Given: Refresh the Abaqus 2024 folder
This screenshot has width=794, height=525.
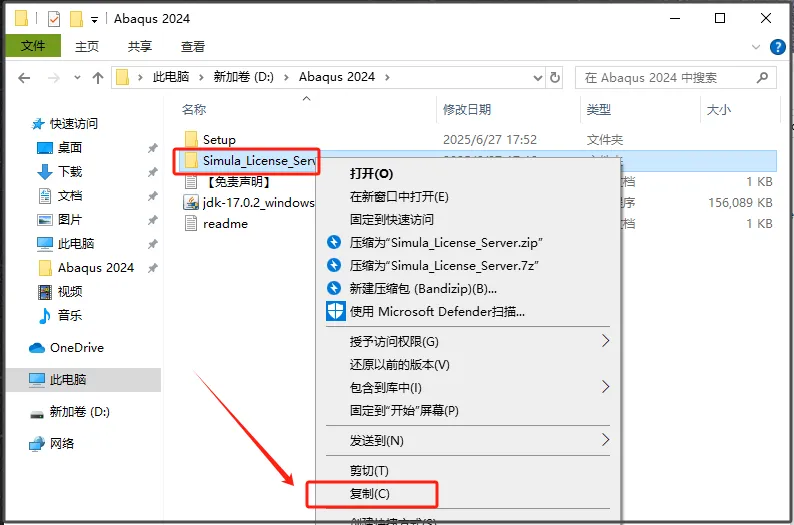Looking at the screenshot, I should (x=554, y=77).
